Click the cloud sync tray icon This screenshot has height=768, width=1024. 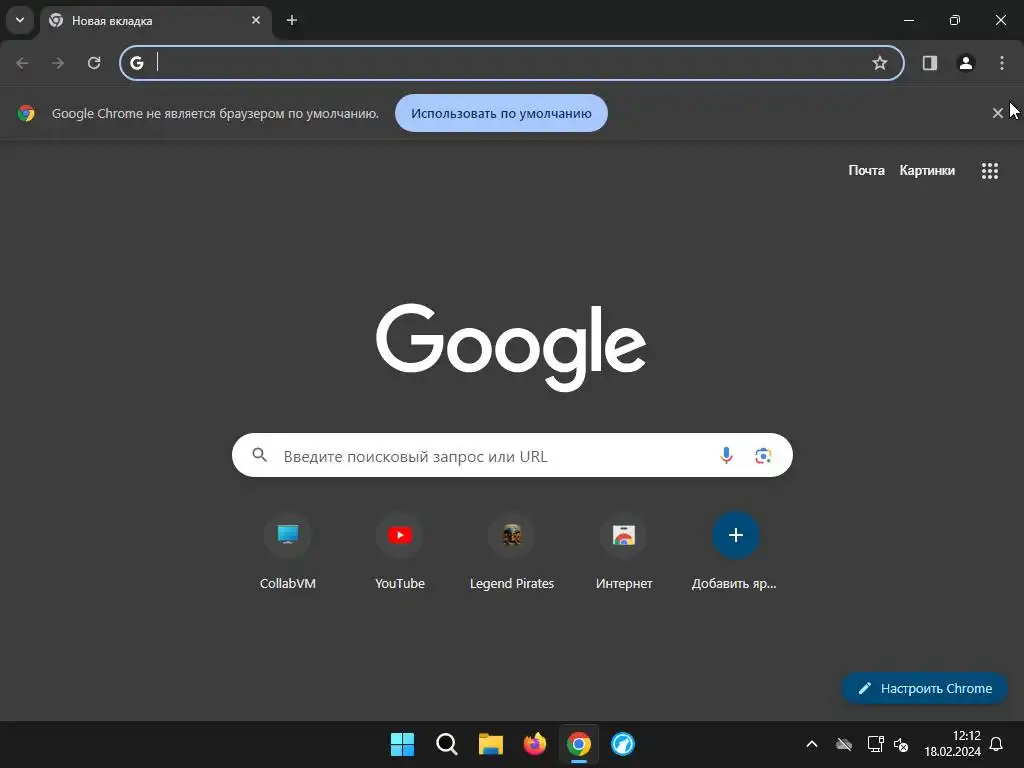(844, 744)
